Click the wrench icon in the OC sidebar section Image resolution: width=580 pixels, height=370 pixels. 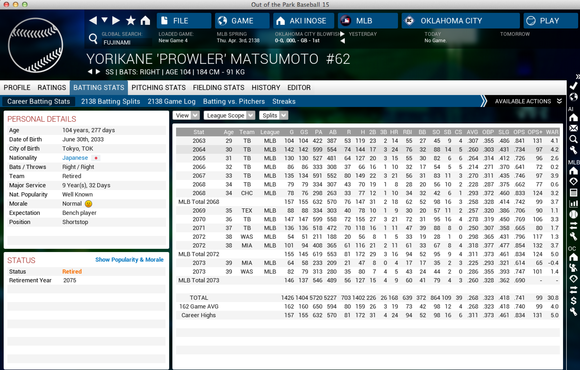[573, 312]
